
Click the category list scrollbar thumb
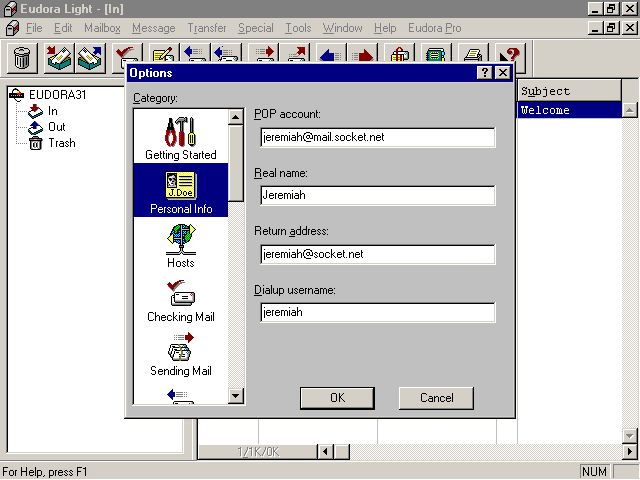point(236,163)
